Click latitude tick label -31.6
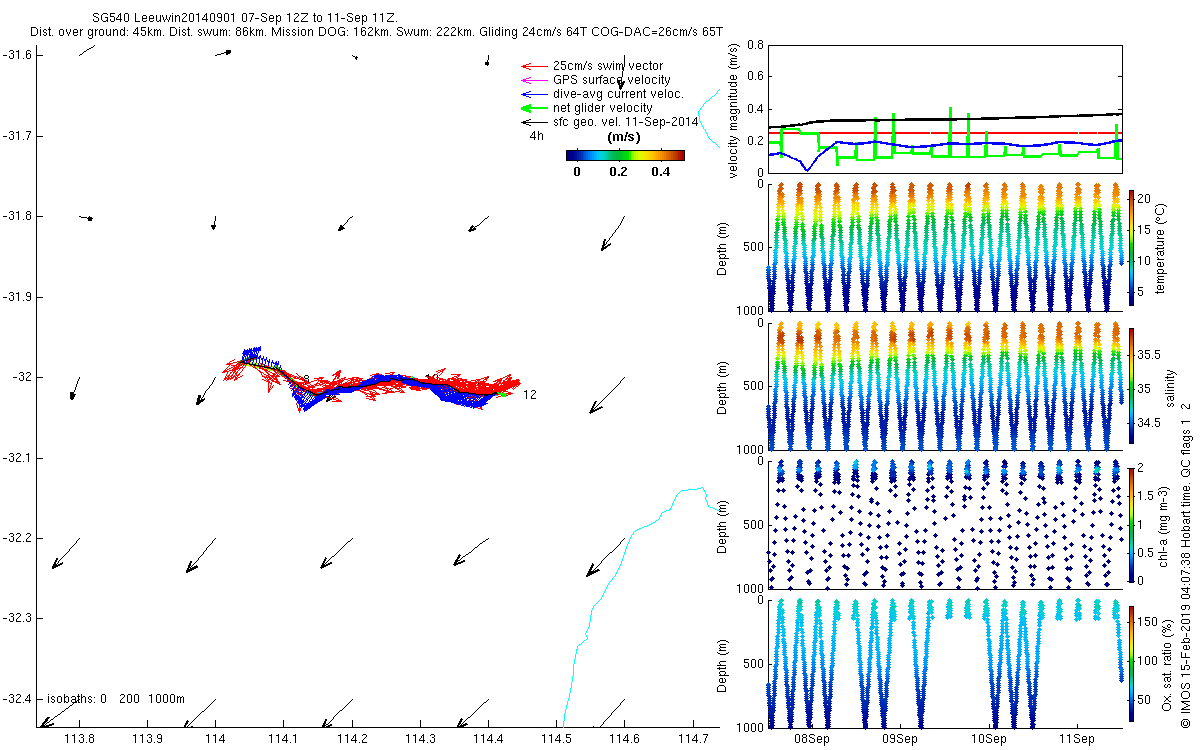 pos(19,54)
